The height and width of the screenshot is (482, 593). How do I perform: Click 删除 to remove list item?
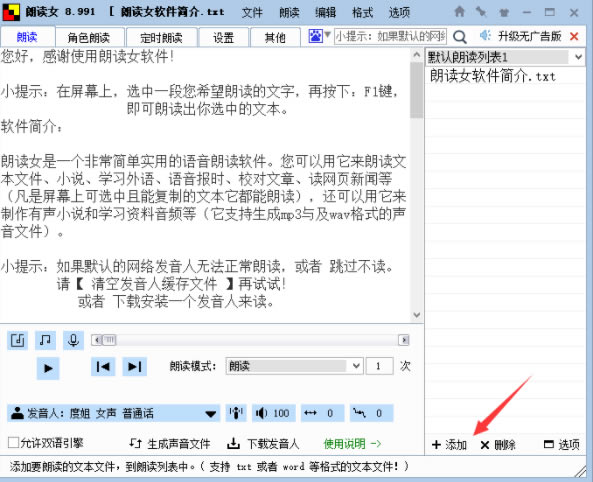[x=498, y=445]
